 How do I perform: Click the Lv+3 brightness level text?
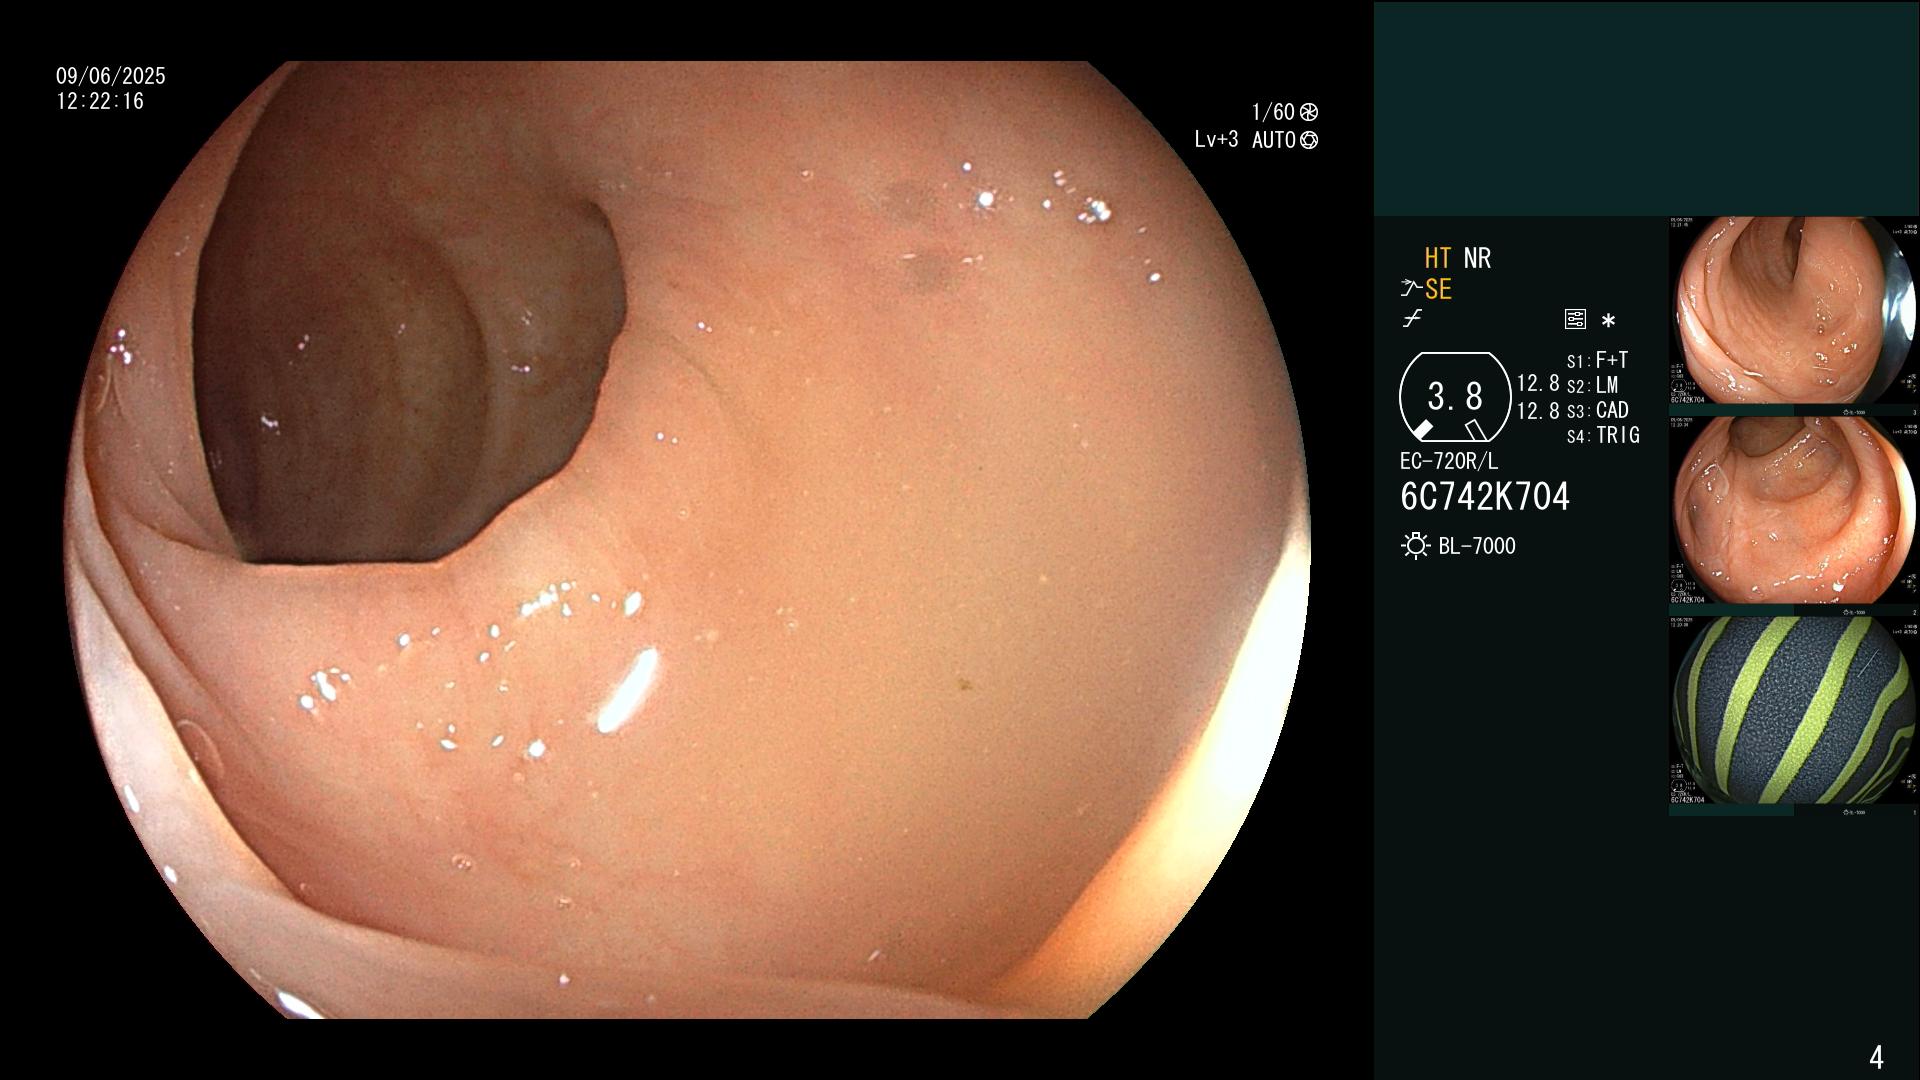pyautogui.click(x=1216, y=140)
